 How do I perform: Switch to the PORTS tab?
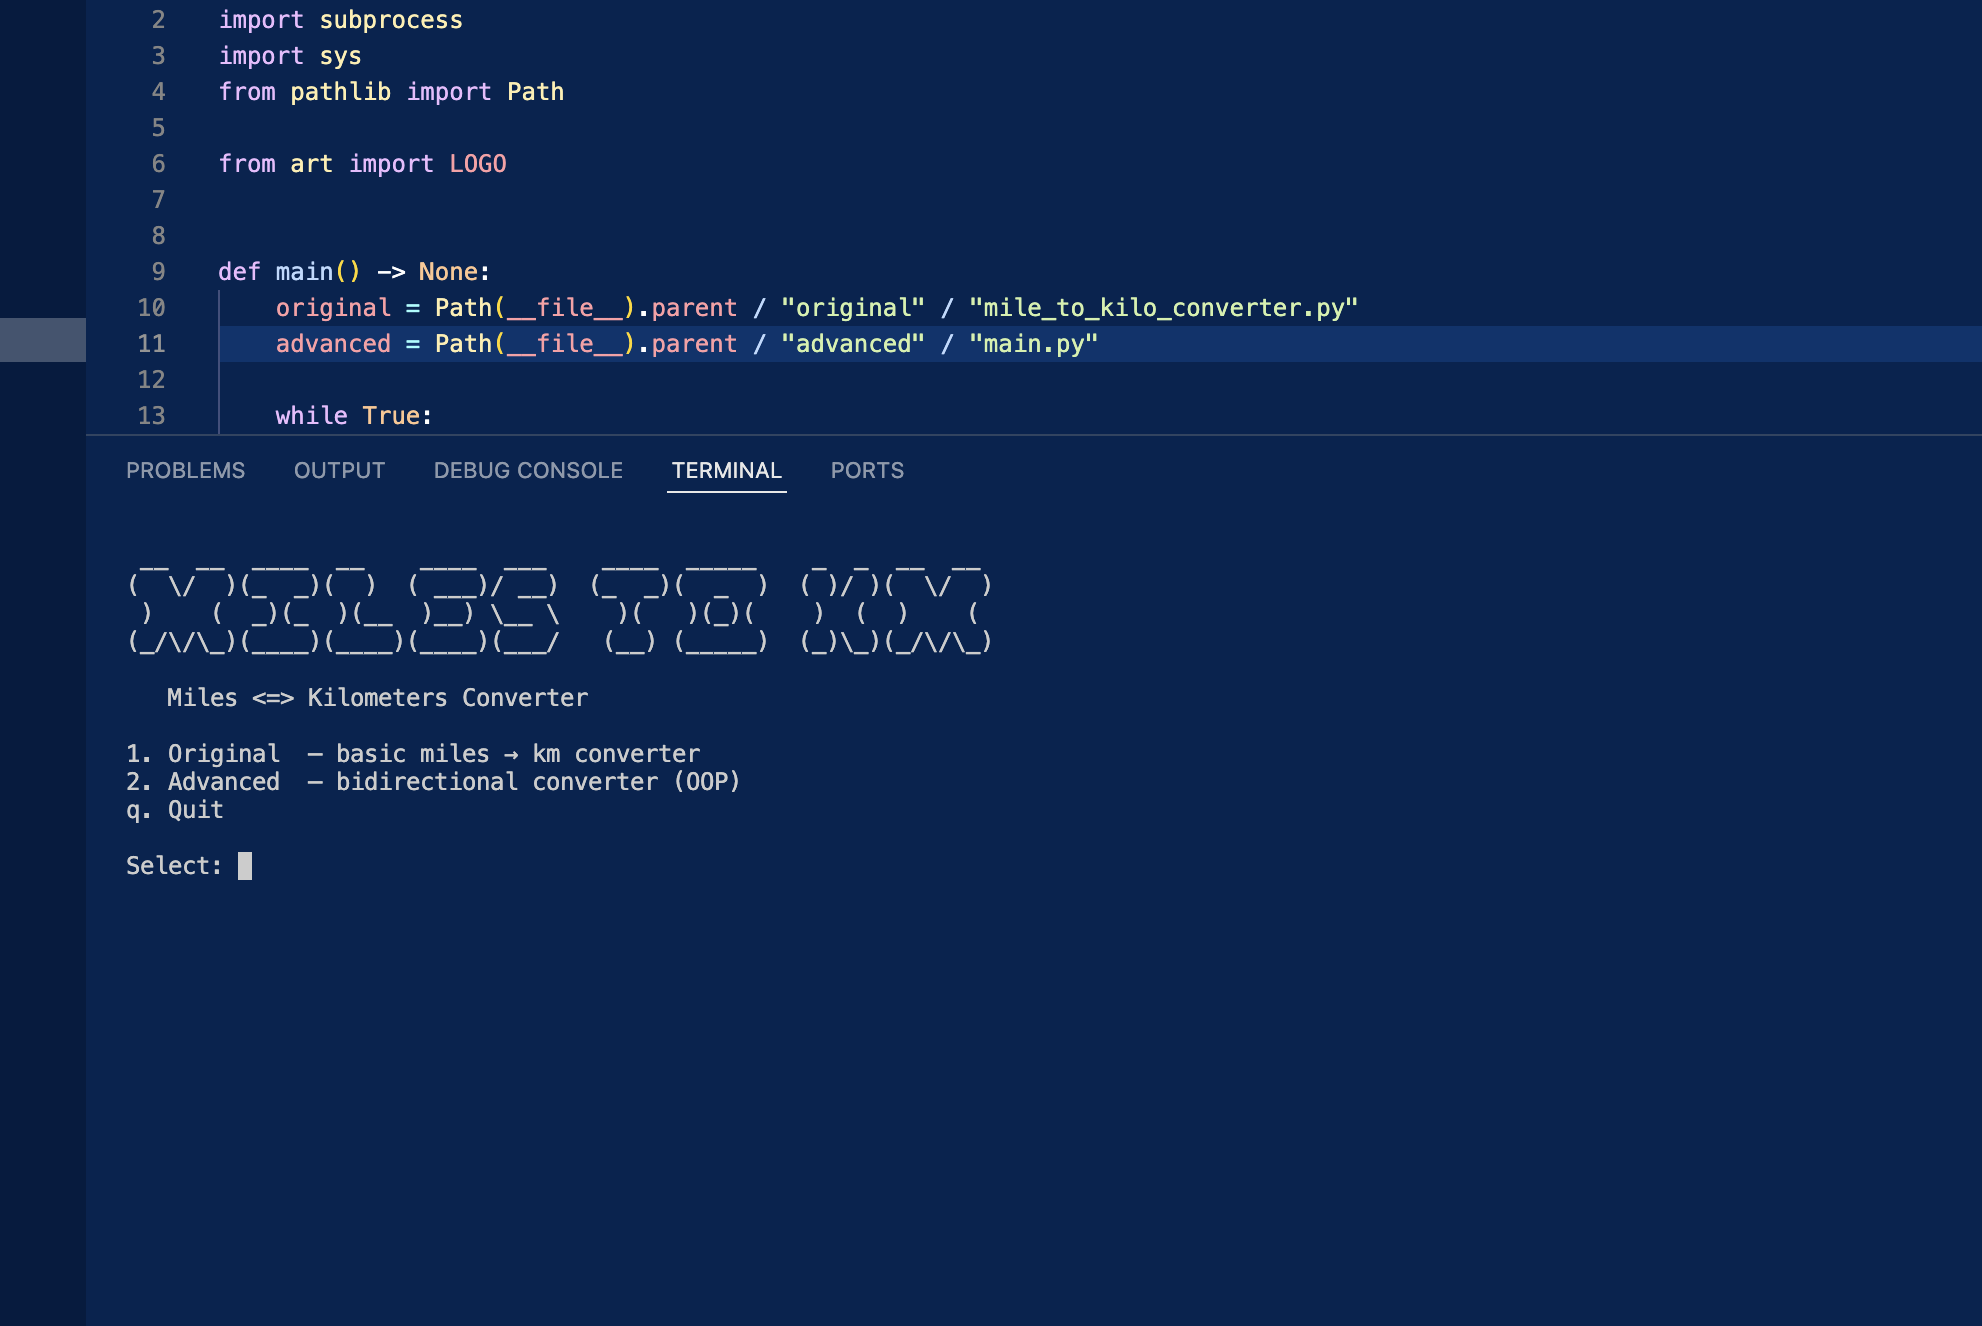(867, 470)
